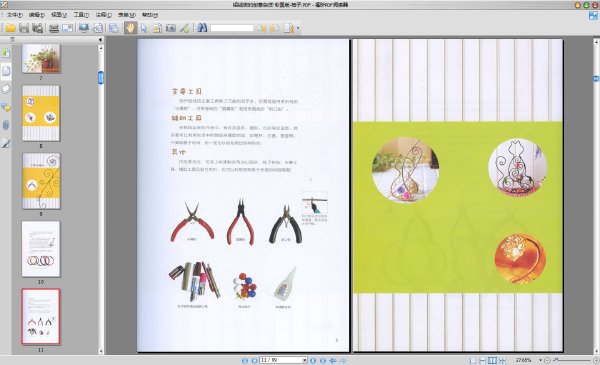Click the thumbnail panel scrollbar handle

click(101, 78)
